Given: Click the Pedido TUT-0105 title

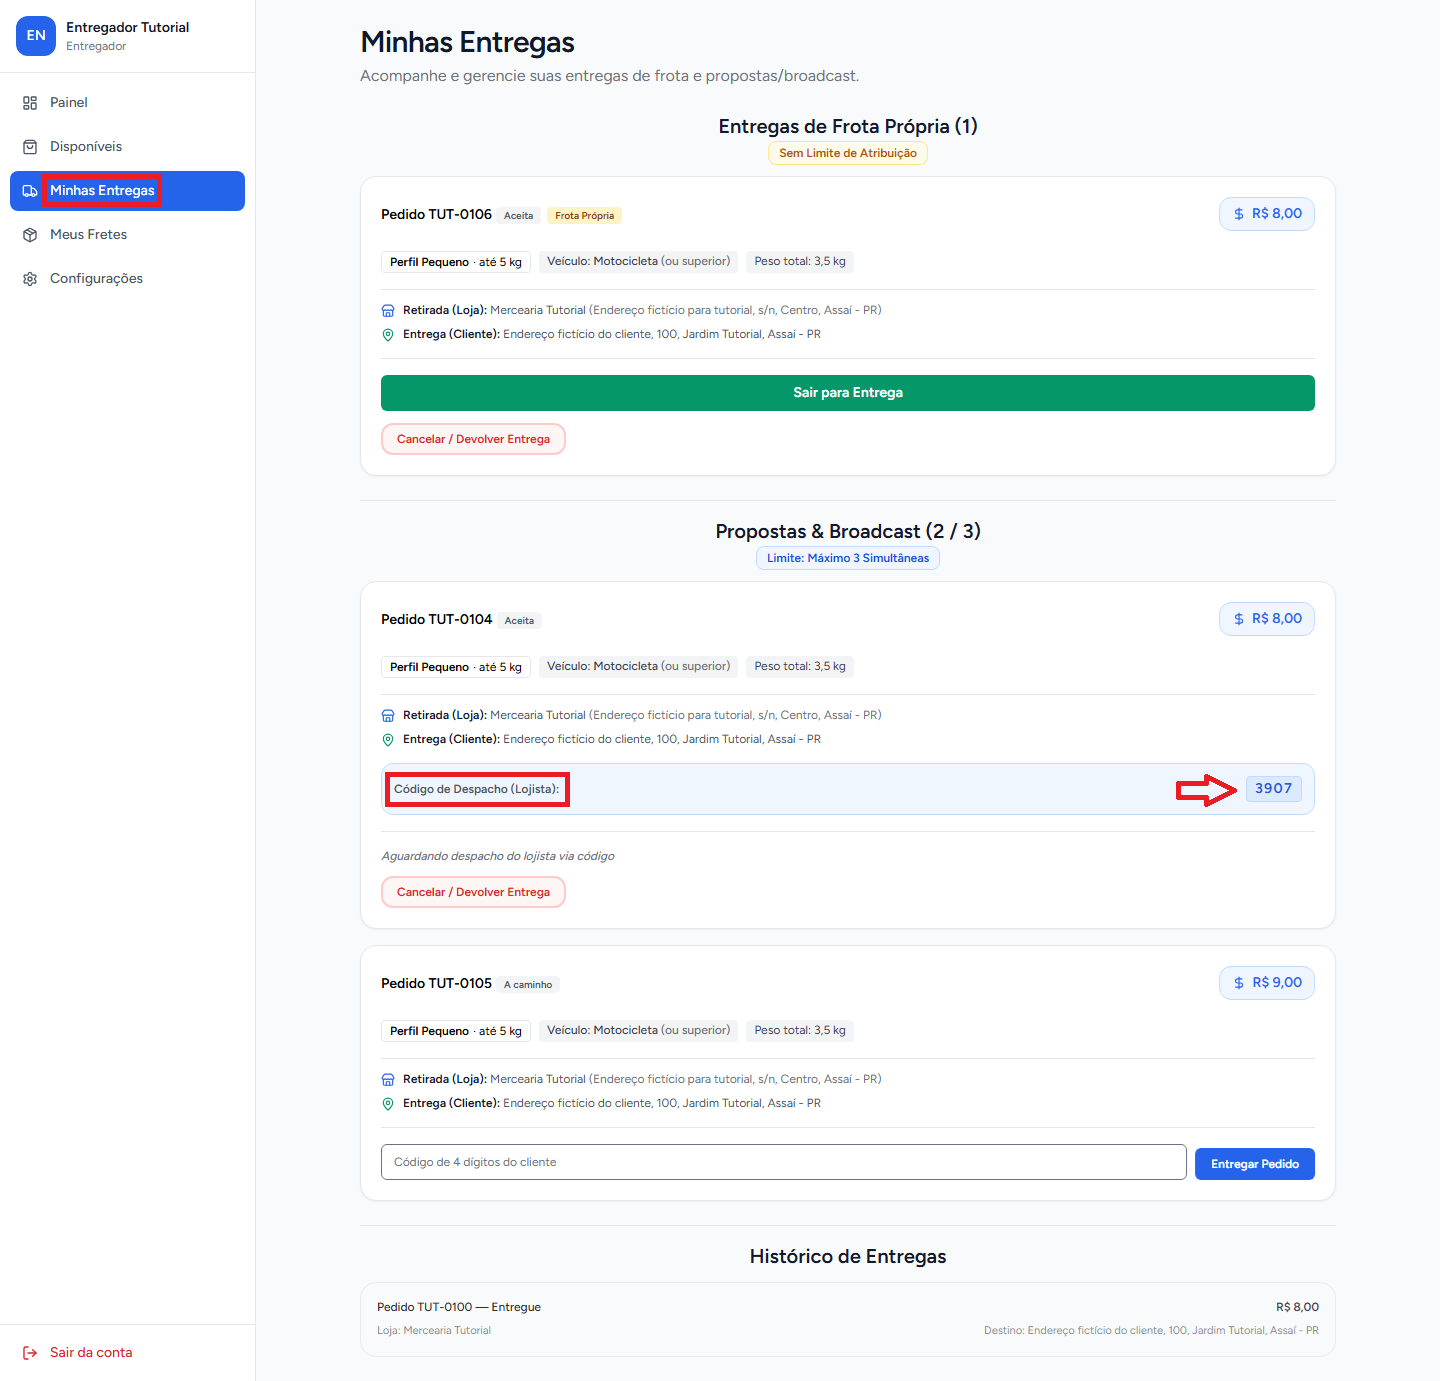Looking at the screenshot, I should pyautogui.click(x=436, y=983).
